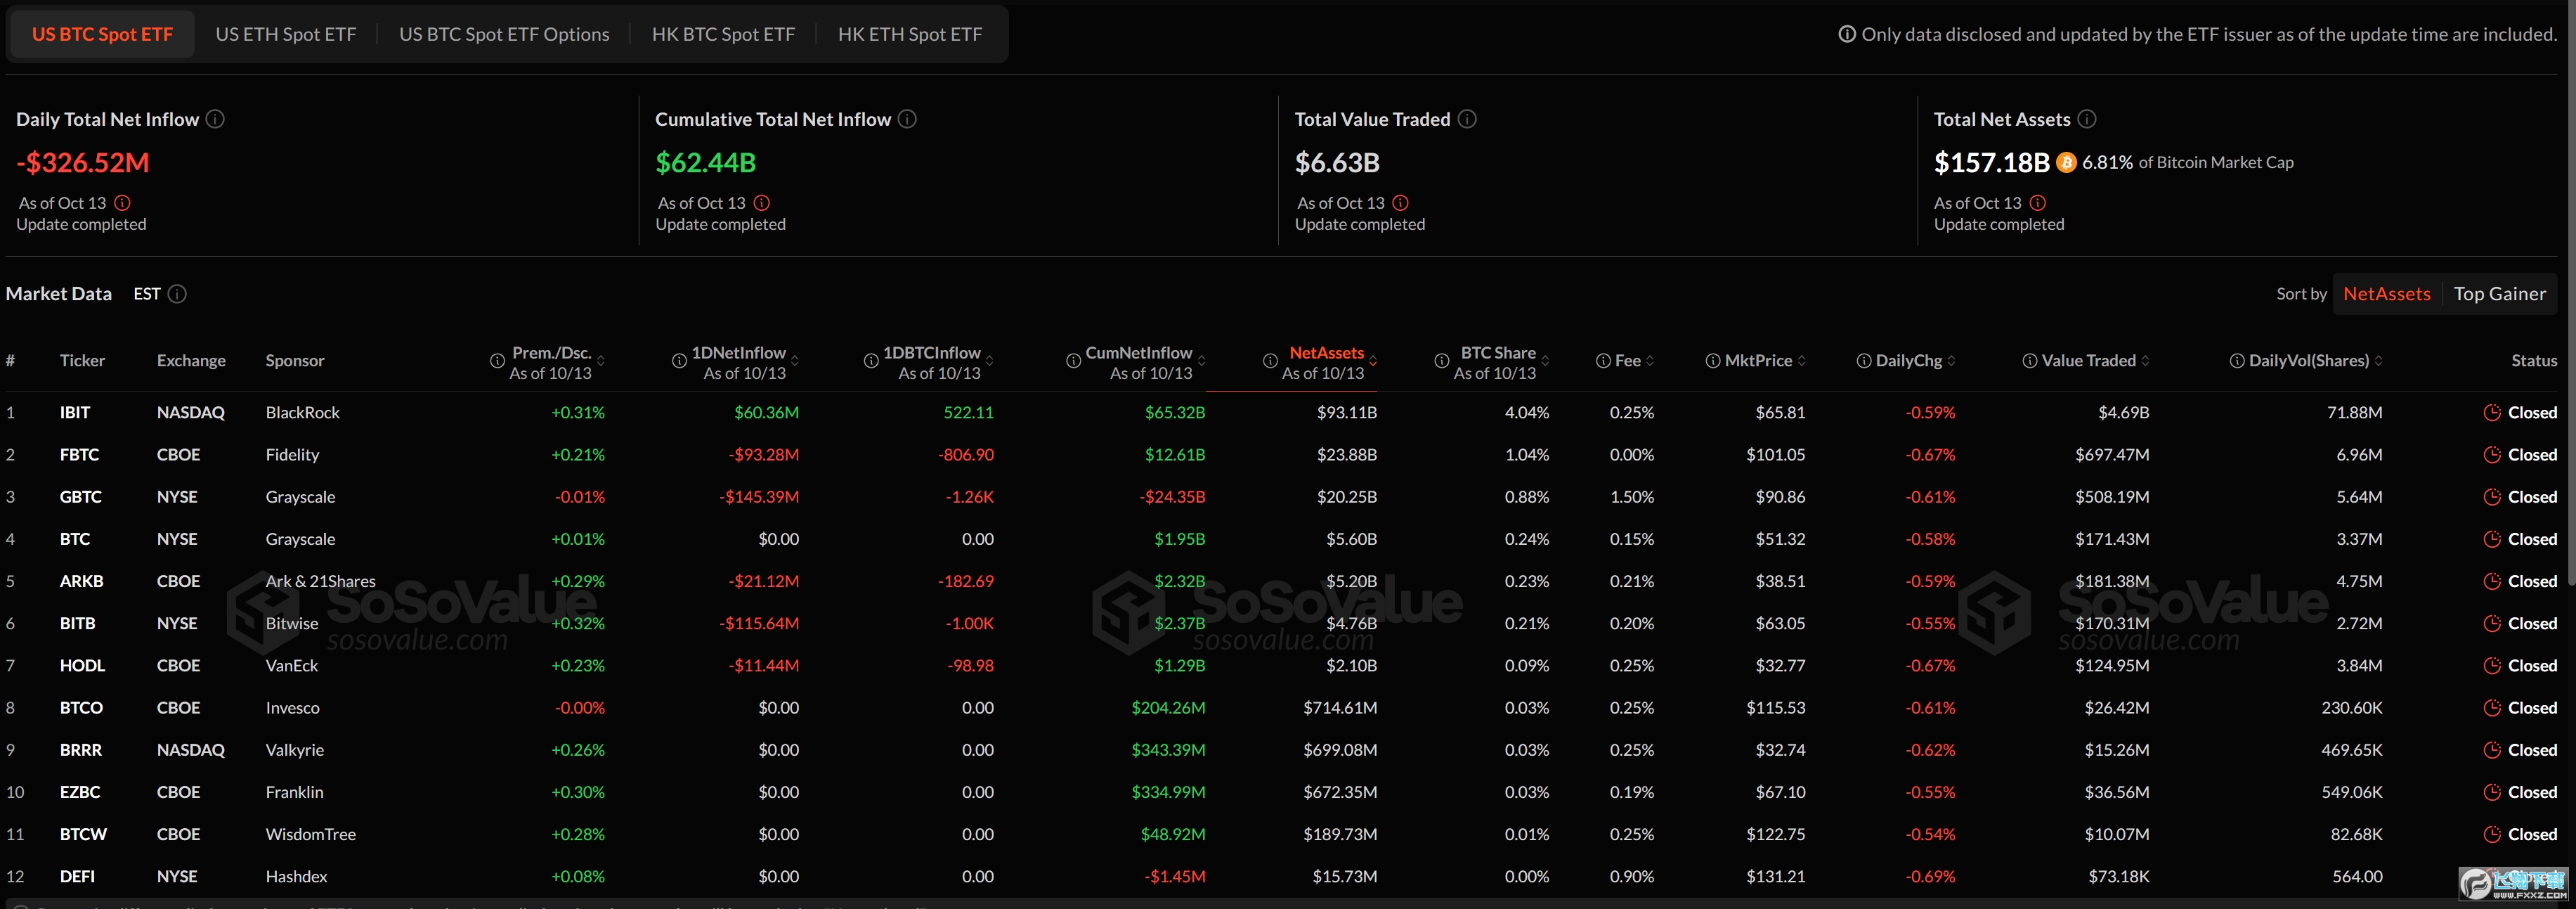The image size is (2576, 909).
Task: Click the GBTC Grayscale table row
Action: click(300, 497)
